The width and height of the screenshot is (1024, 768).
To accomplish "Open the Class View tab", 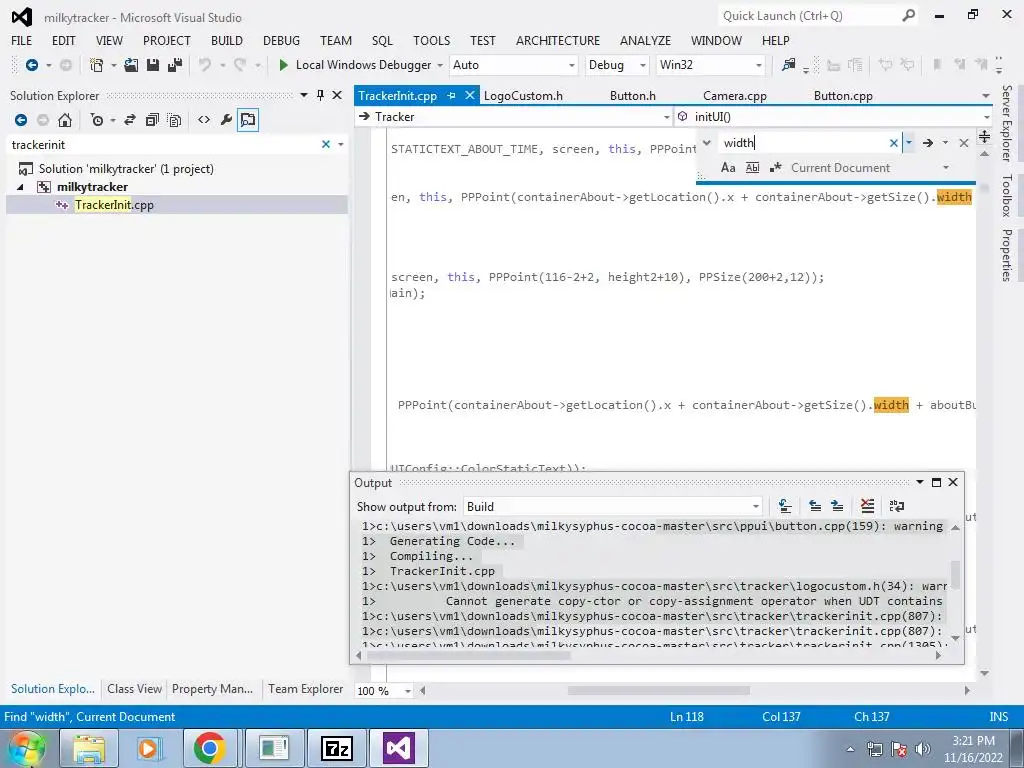I will (x=134, y=689).
